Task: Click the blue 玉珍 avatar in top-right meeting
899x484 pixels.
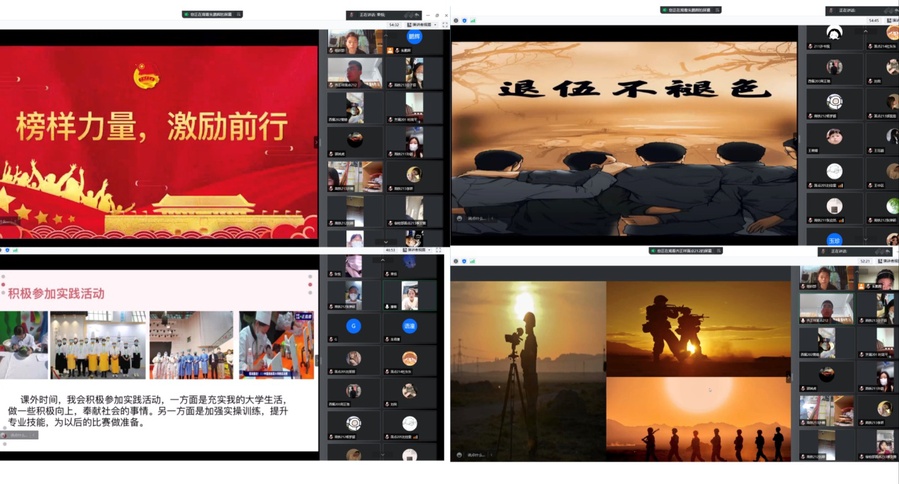Action: point(834,240)
